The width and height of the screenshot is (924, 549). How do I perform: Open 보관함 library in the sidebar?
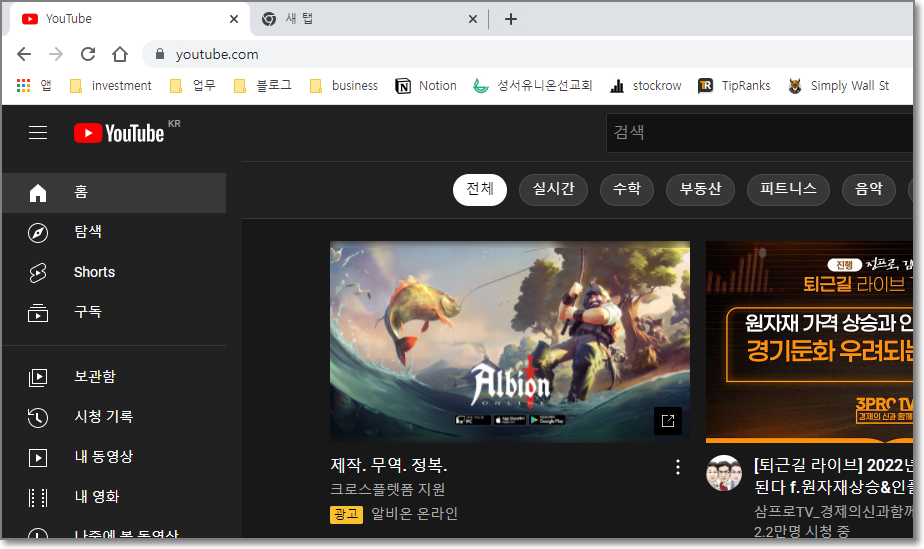click(114, 377)
